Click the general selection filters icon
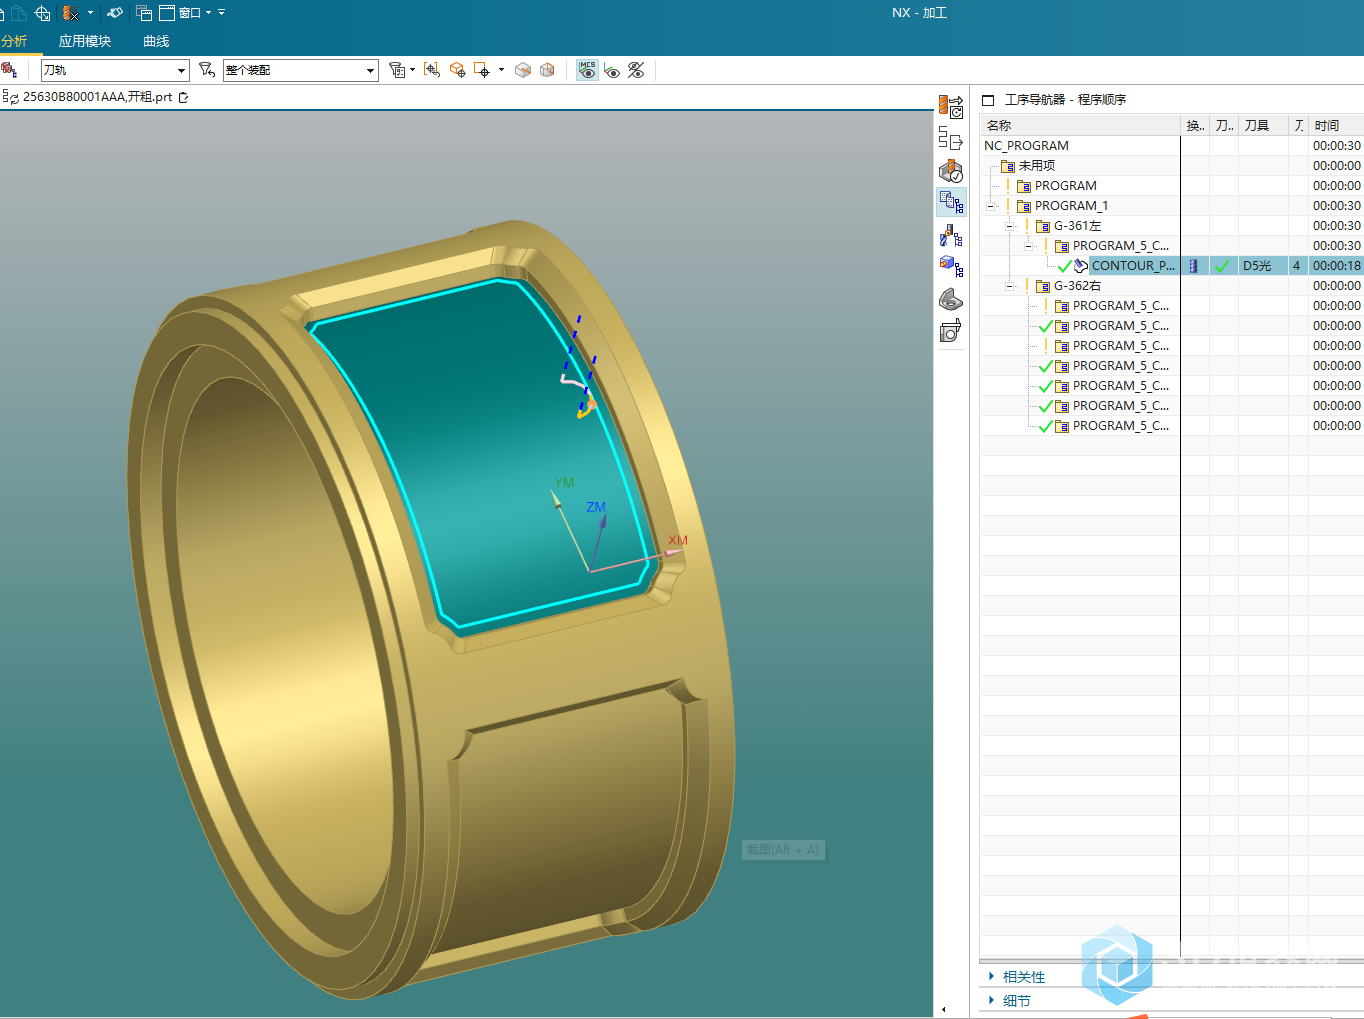This screenshot has width=1364, height=1019. click(x=396, y=70)
